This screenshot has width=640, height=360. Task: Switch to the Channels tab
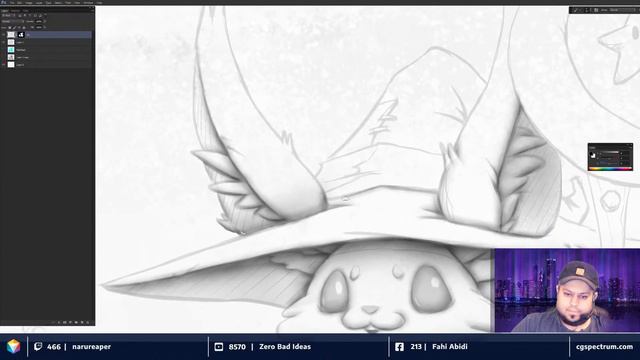click(x=16, y=11)
